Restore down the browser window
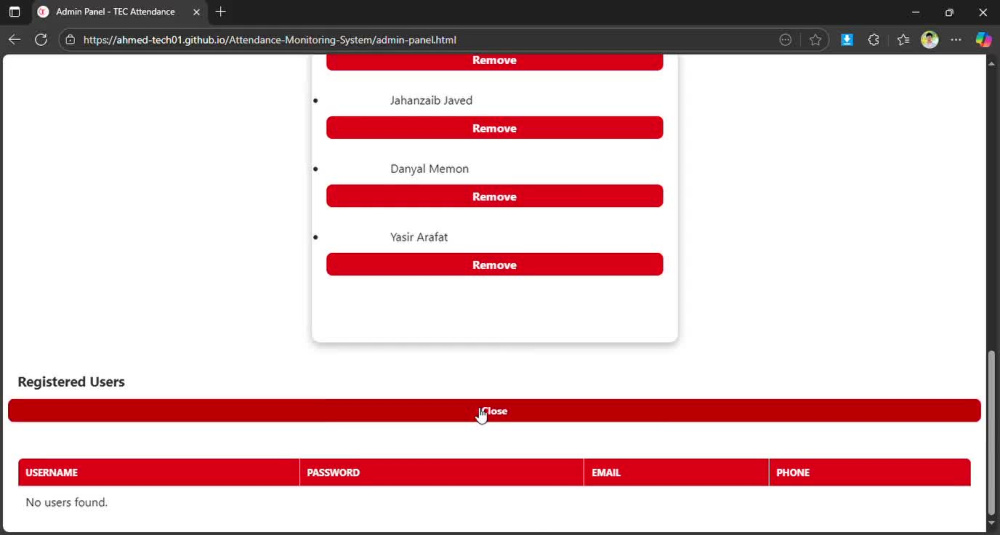 949,11
